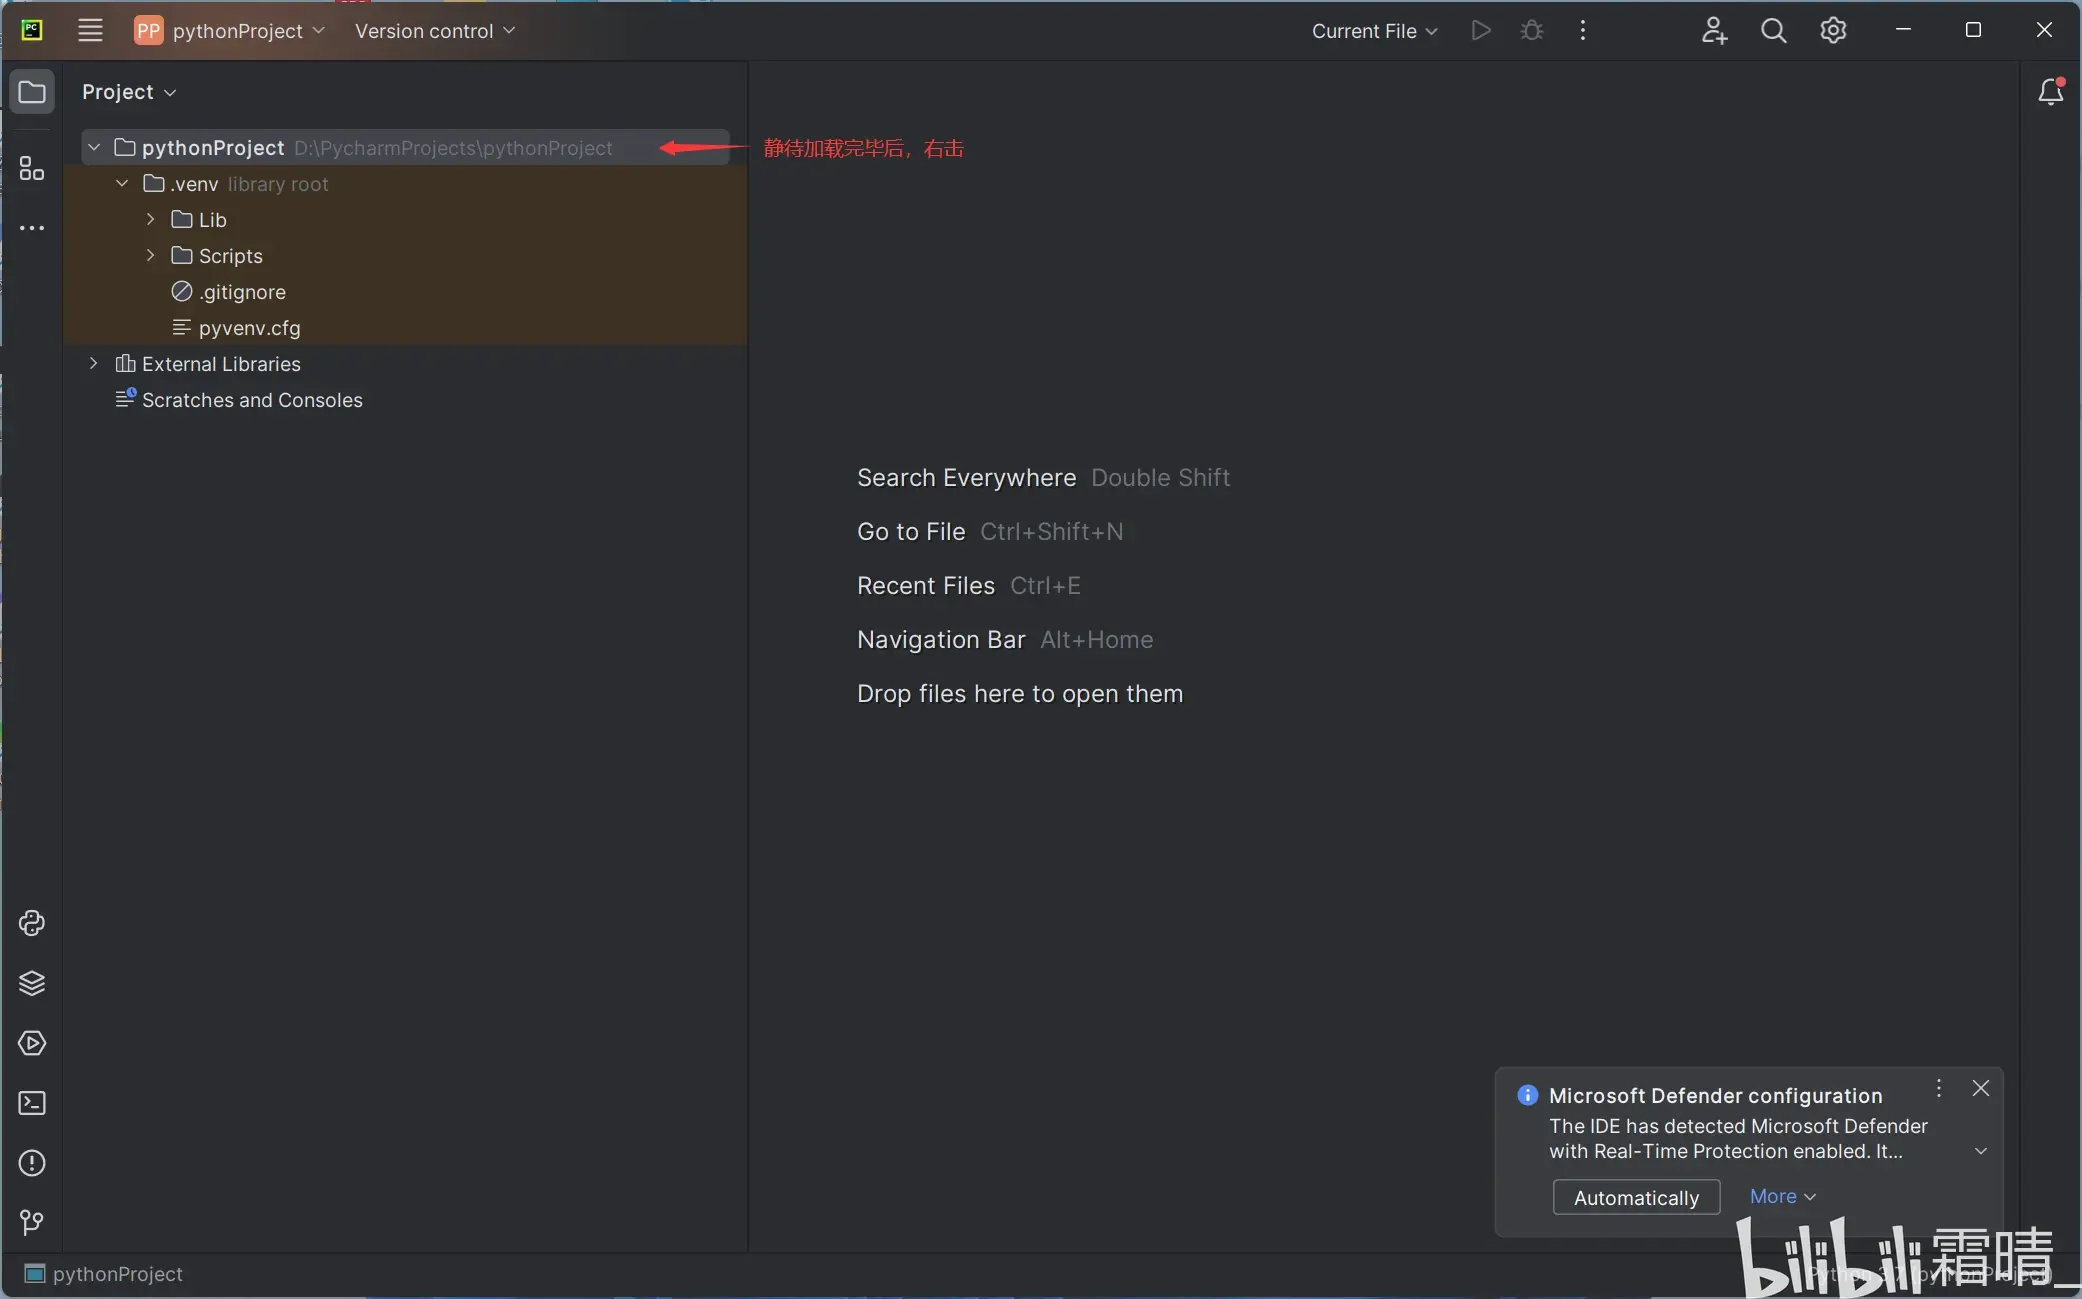Screen dimensions: 2082x1299
Task: Select the pyvenv.cfg file
Action: pyautogui.click(x=249, y=328)
